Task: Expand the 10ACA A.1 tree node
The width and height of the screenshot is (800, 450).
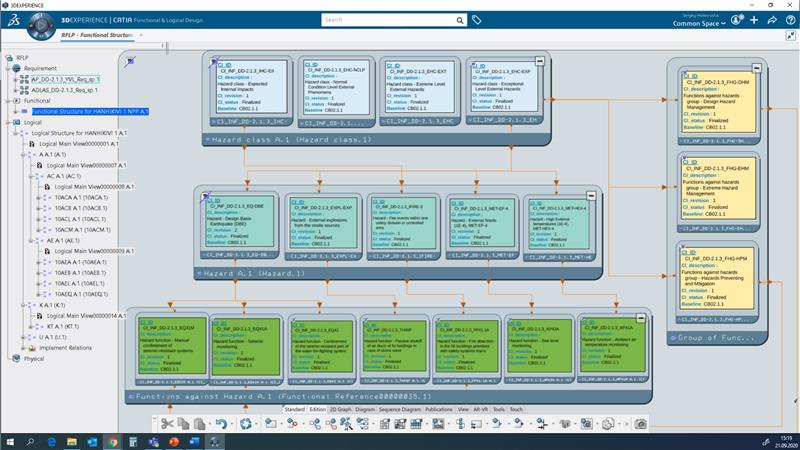Action: tap(38, 197)
